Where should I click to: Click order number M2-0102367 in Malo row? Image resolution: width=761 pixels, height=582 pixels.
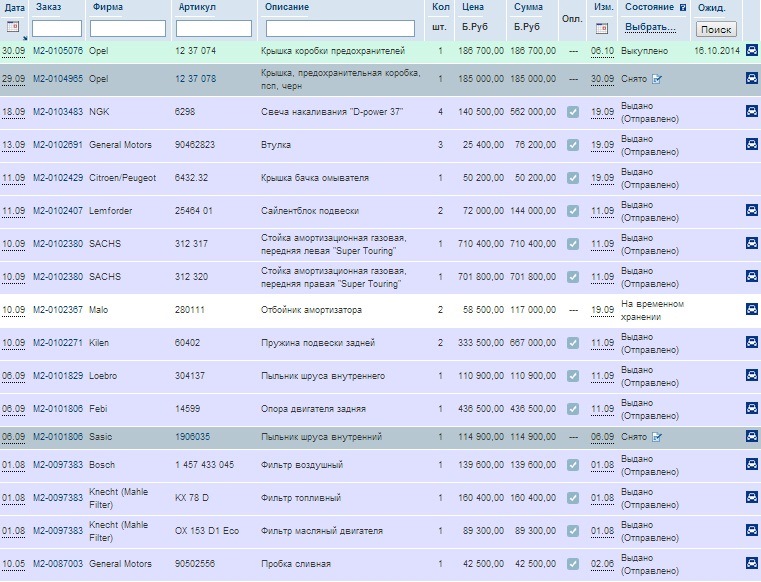pos(58,310)
